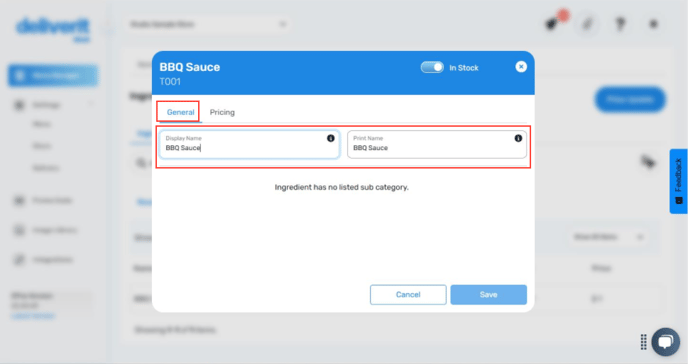Edit the Print Name field
Screen dimensions: 688x364
point(437,144)
